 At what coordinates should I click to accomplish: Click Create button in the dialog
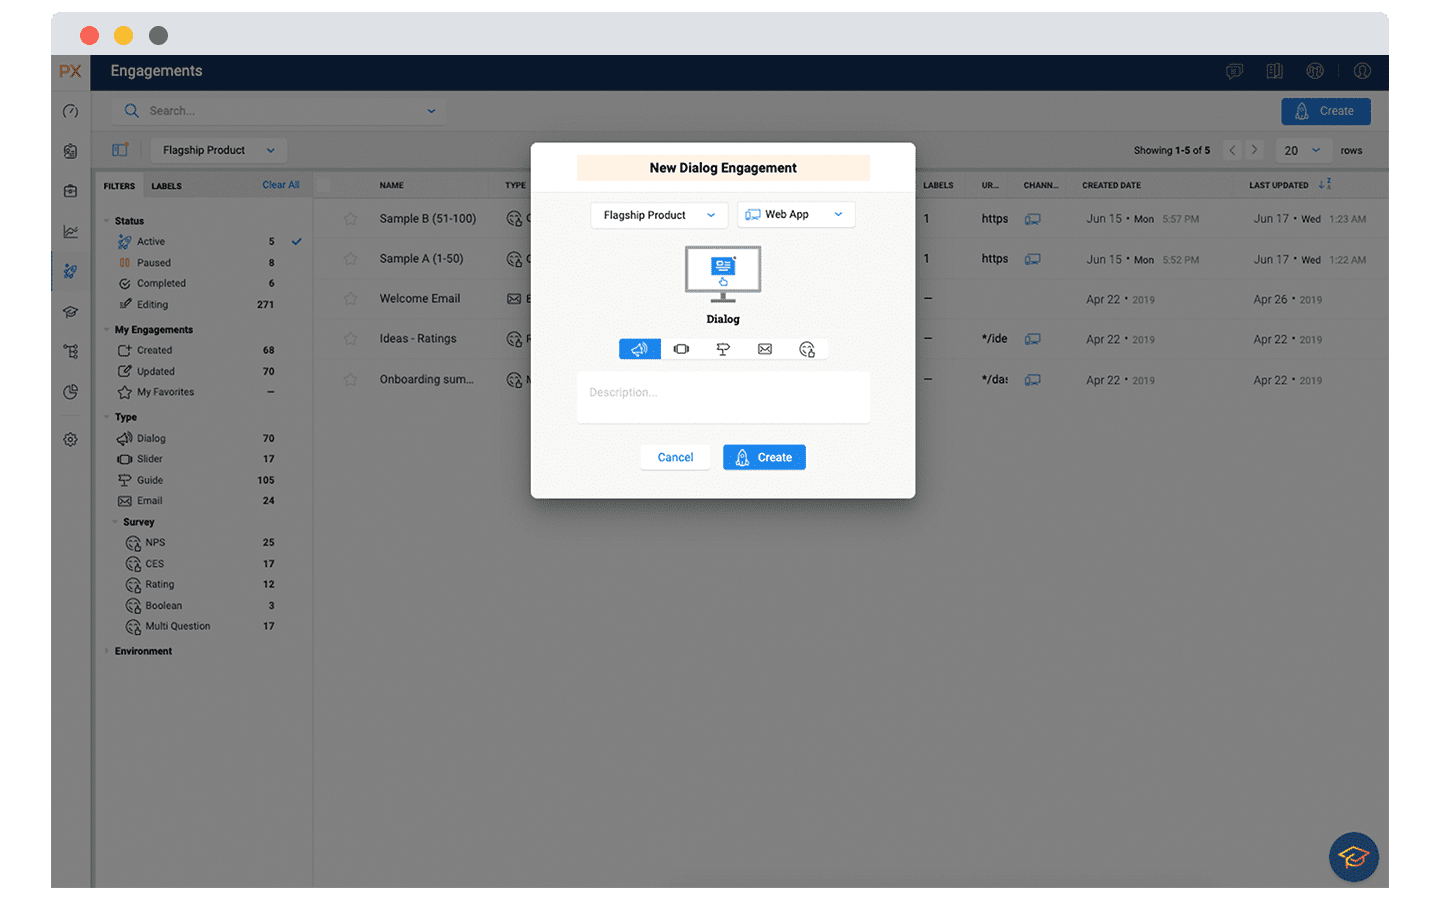[764, 457]
